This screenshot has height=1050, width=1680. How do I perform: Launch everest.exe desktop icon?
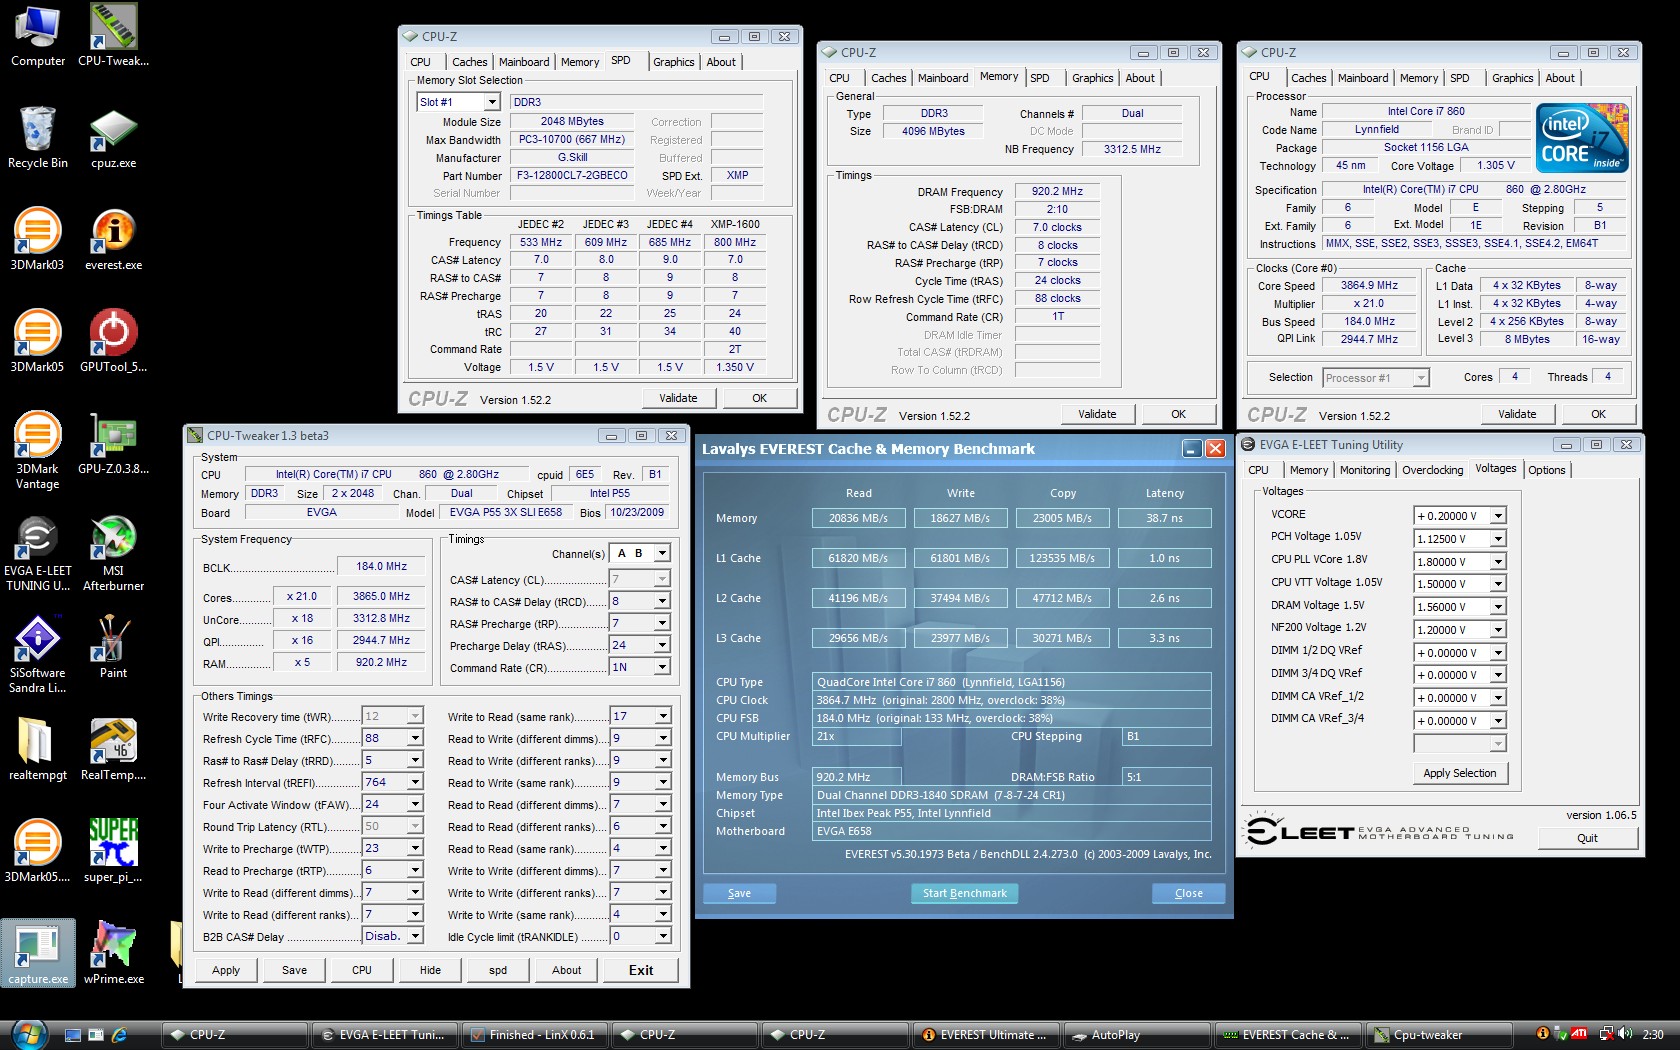[x=113, y=240]
